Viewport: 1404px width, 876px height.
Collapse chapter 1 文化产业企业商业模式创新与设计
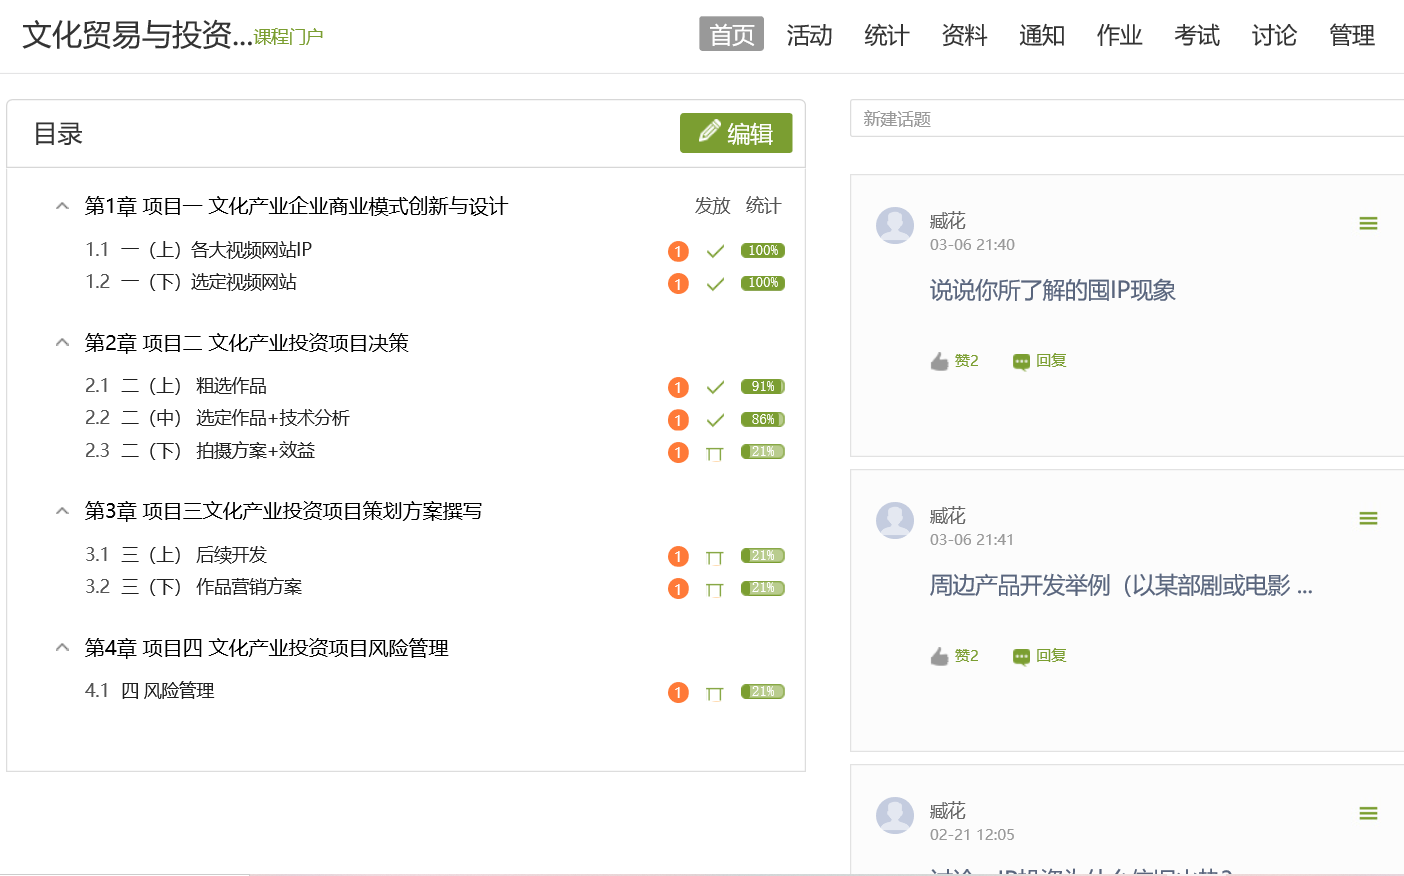pos(62,206)
